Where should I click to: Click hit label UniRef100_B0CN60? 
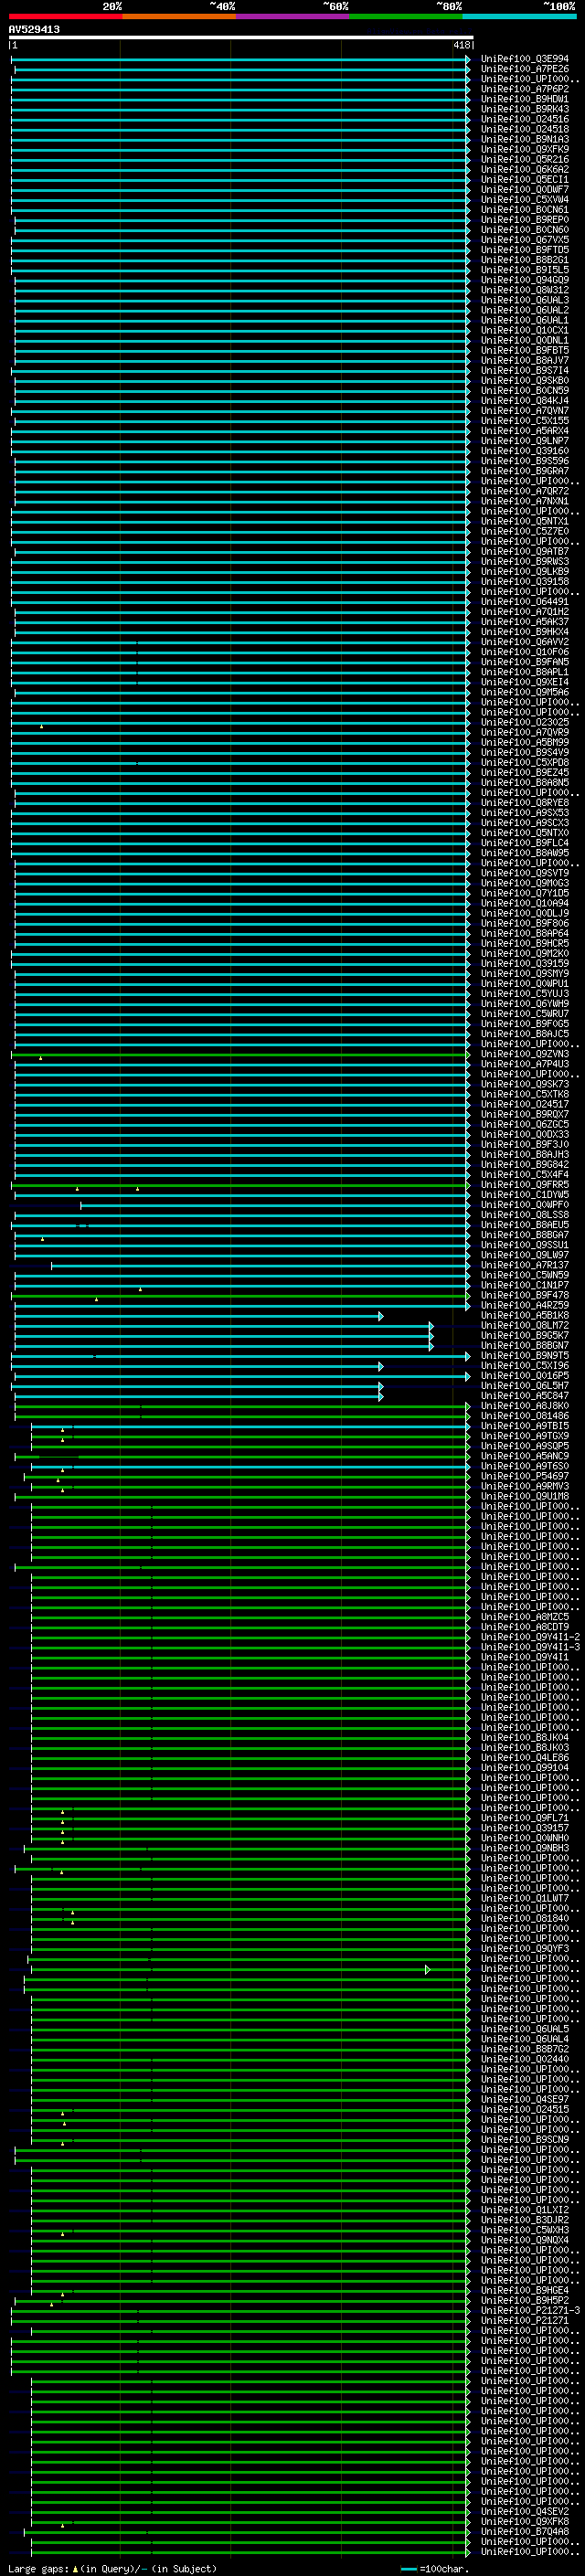(x=525, y=230)
